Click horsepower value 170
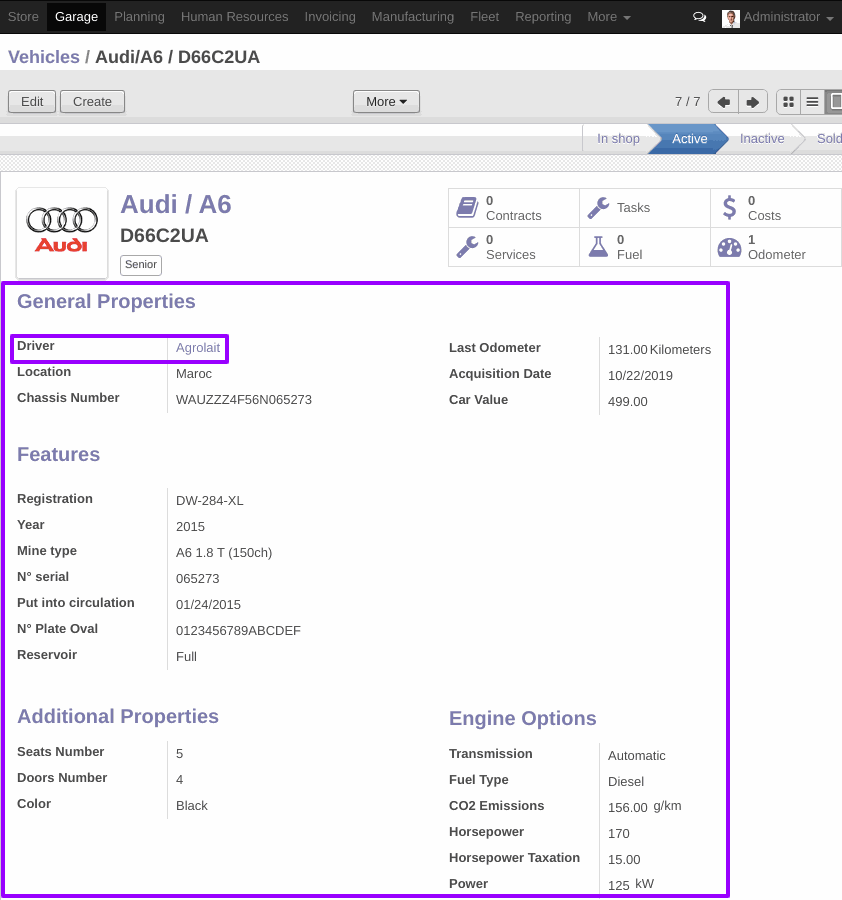 coord(619,834)
